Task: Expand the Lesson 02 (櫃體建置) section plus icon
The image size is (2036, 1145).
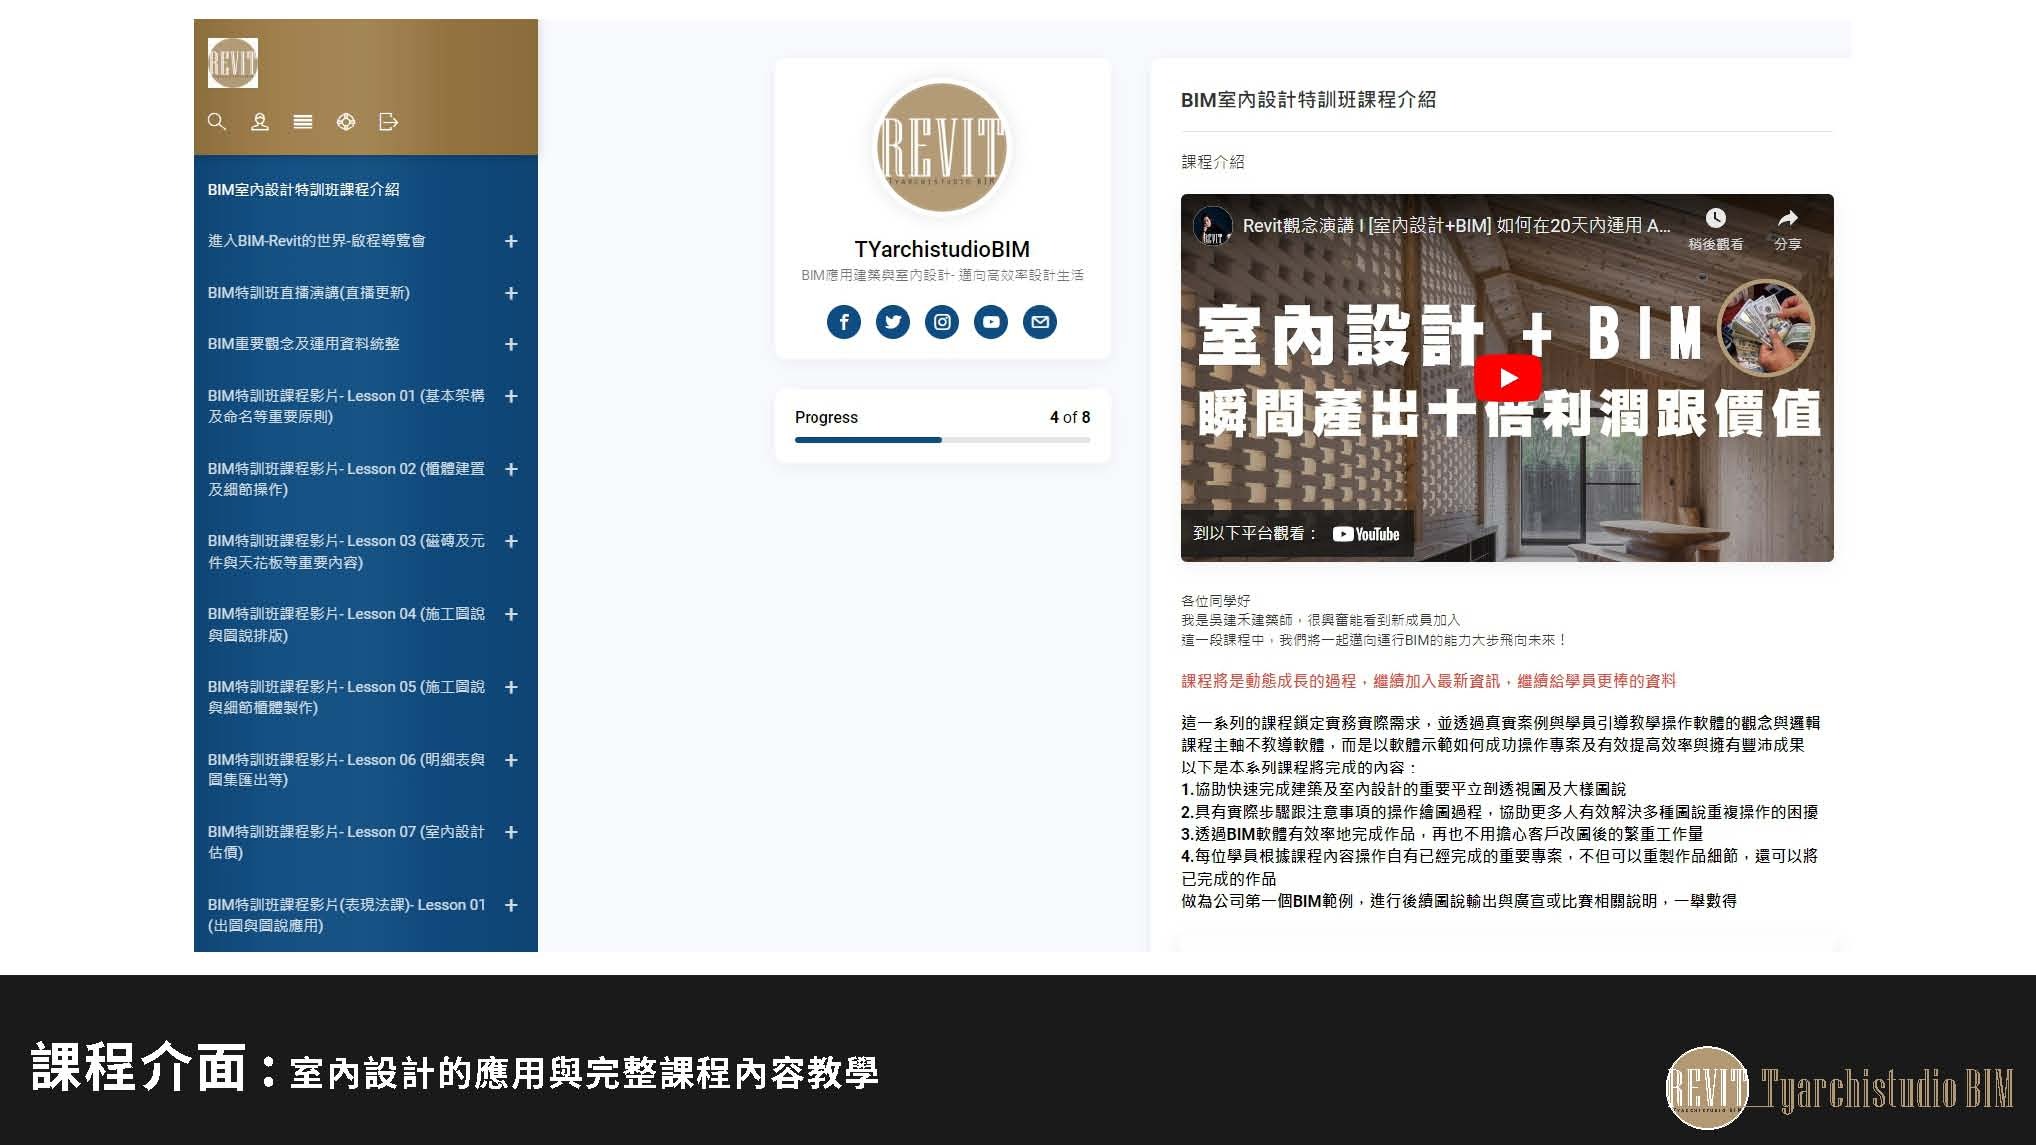Action: (511, 469)
